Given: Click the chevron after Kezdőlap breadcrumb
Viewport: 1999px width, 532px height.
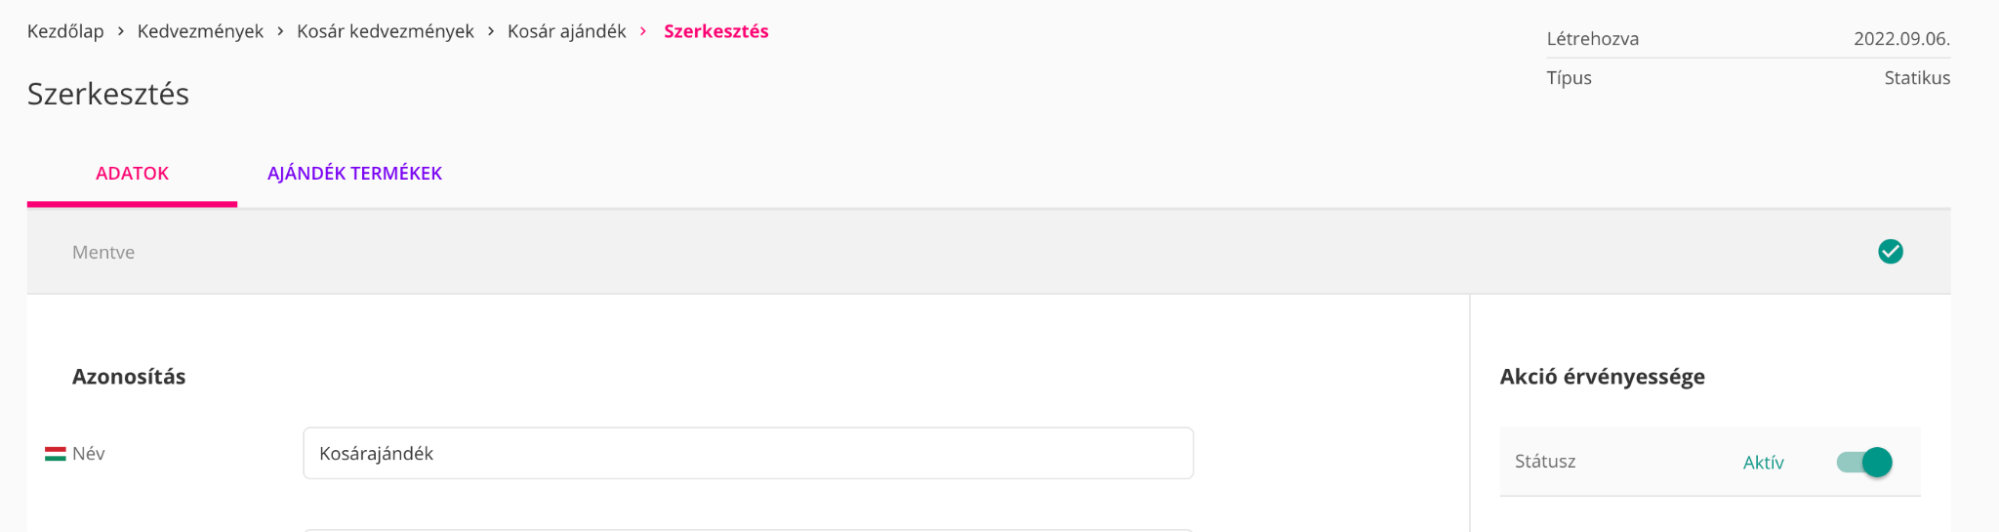Looking at the screenshot, I should [121, 32].
